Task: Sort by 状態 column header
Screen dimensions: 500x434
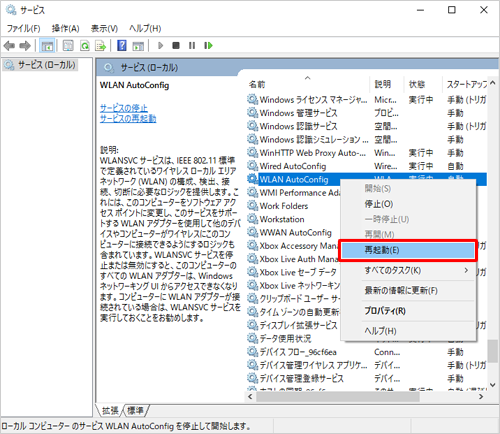Action: 423,84
